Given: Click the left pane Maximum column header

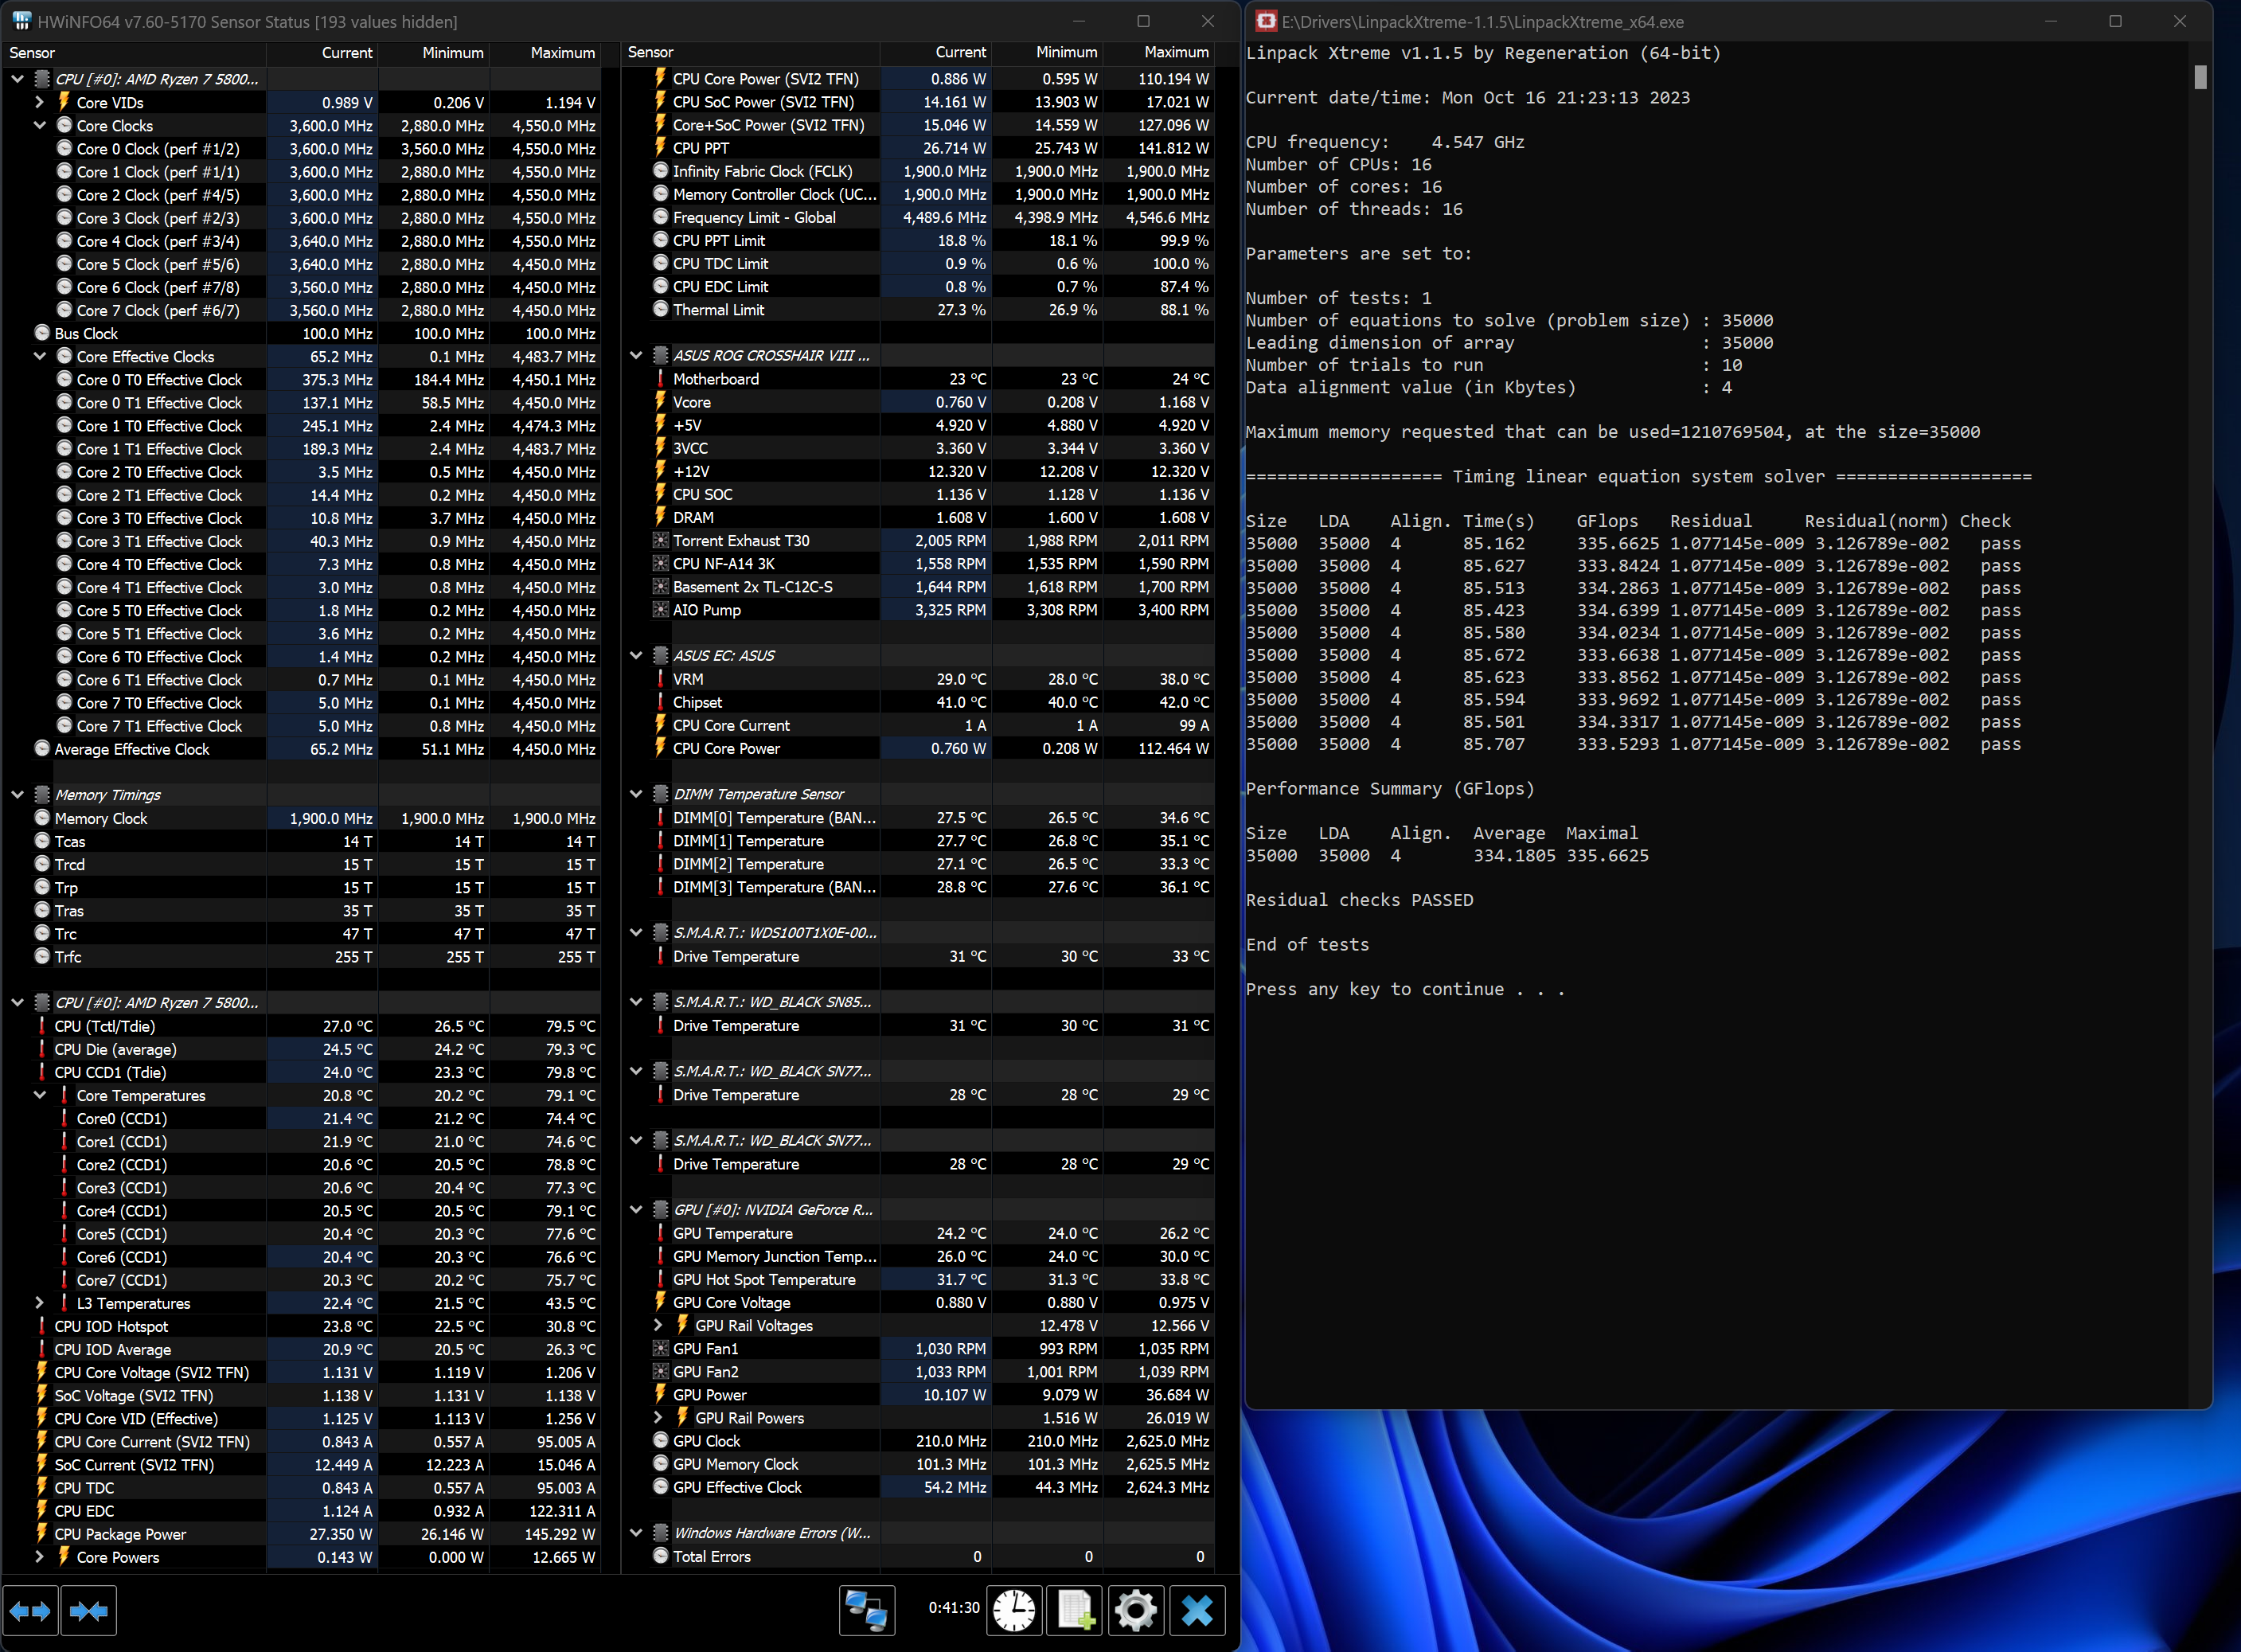Looking at the screenshot, I should 545,53.
